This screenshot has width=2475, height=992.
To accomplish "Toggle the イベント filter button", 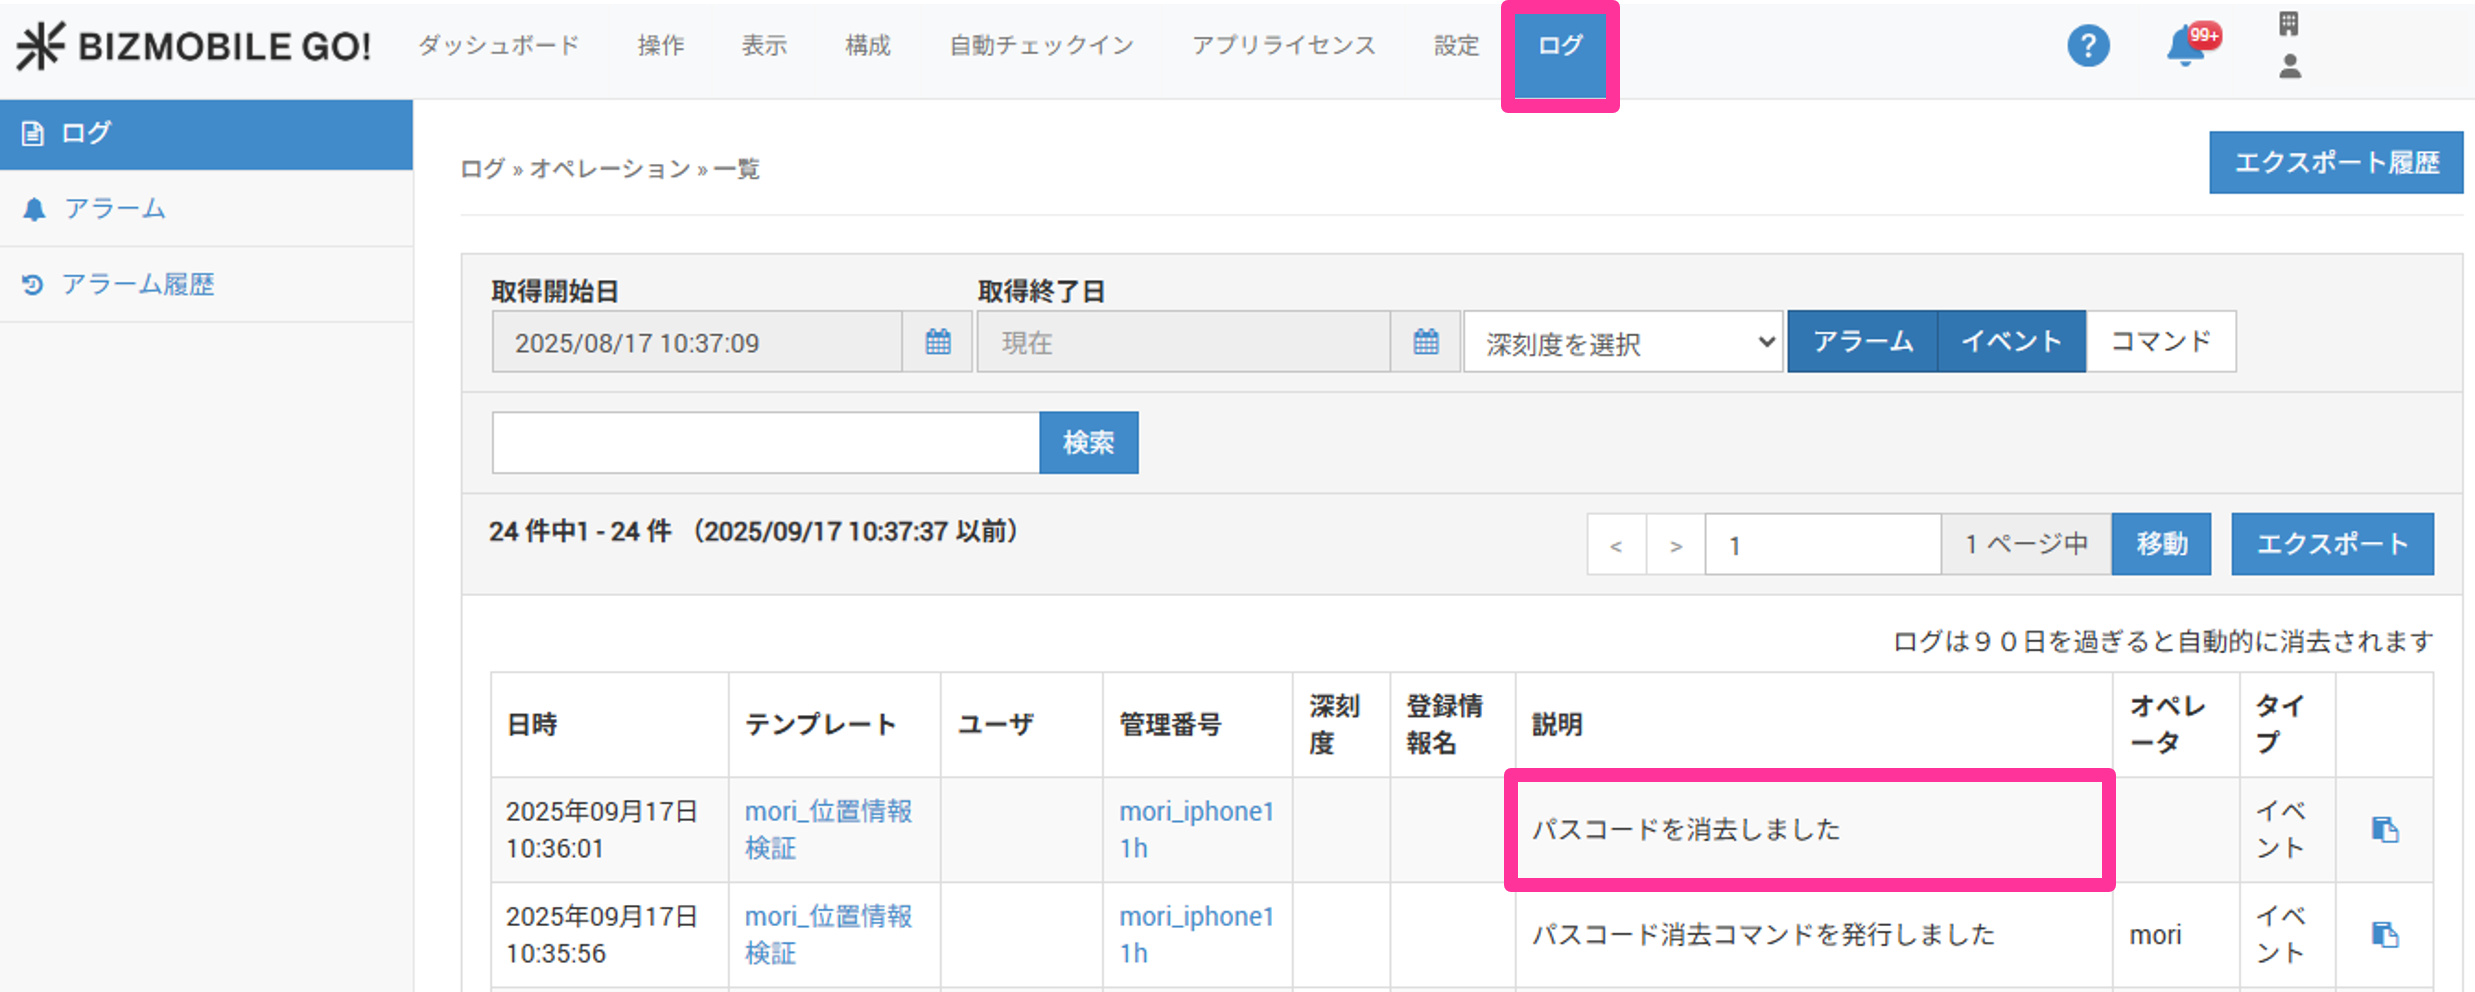I will click(x=2011, y=342).
